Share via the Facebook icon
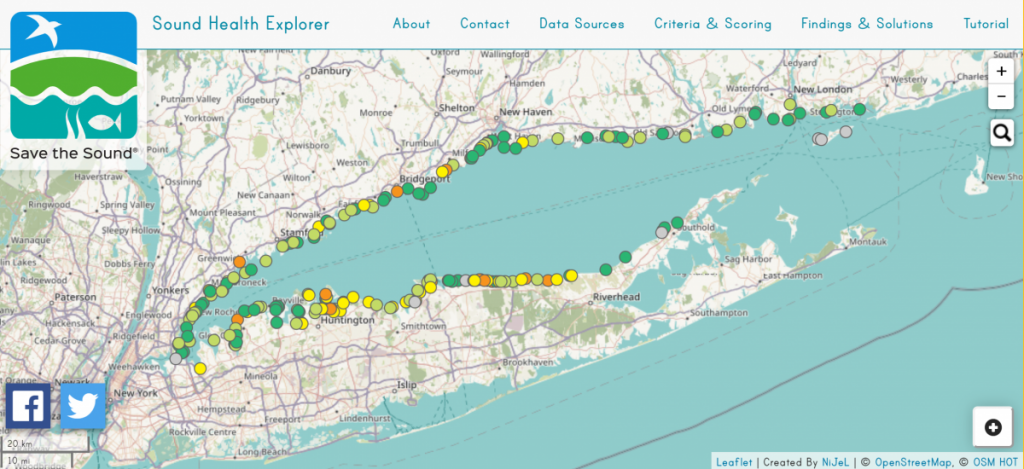 pos(28,406)
